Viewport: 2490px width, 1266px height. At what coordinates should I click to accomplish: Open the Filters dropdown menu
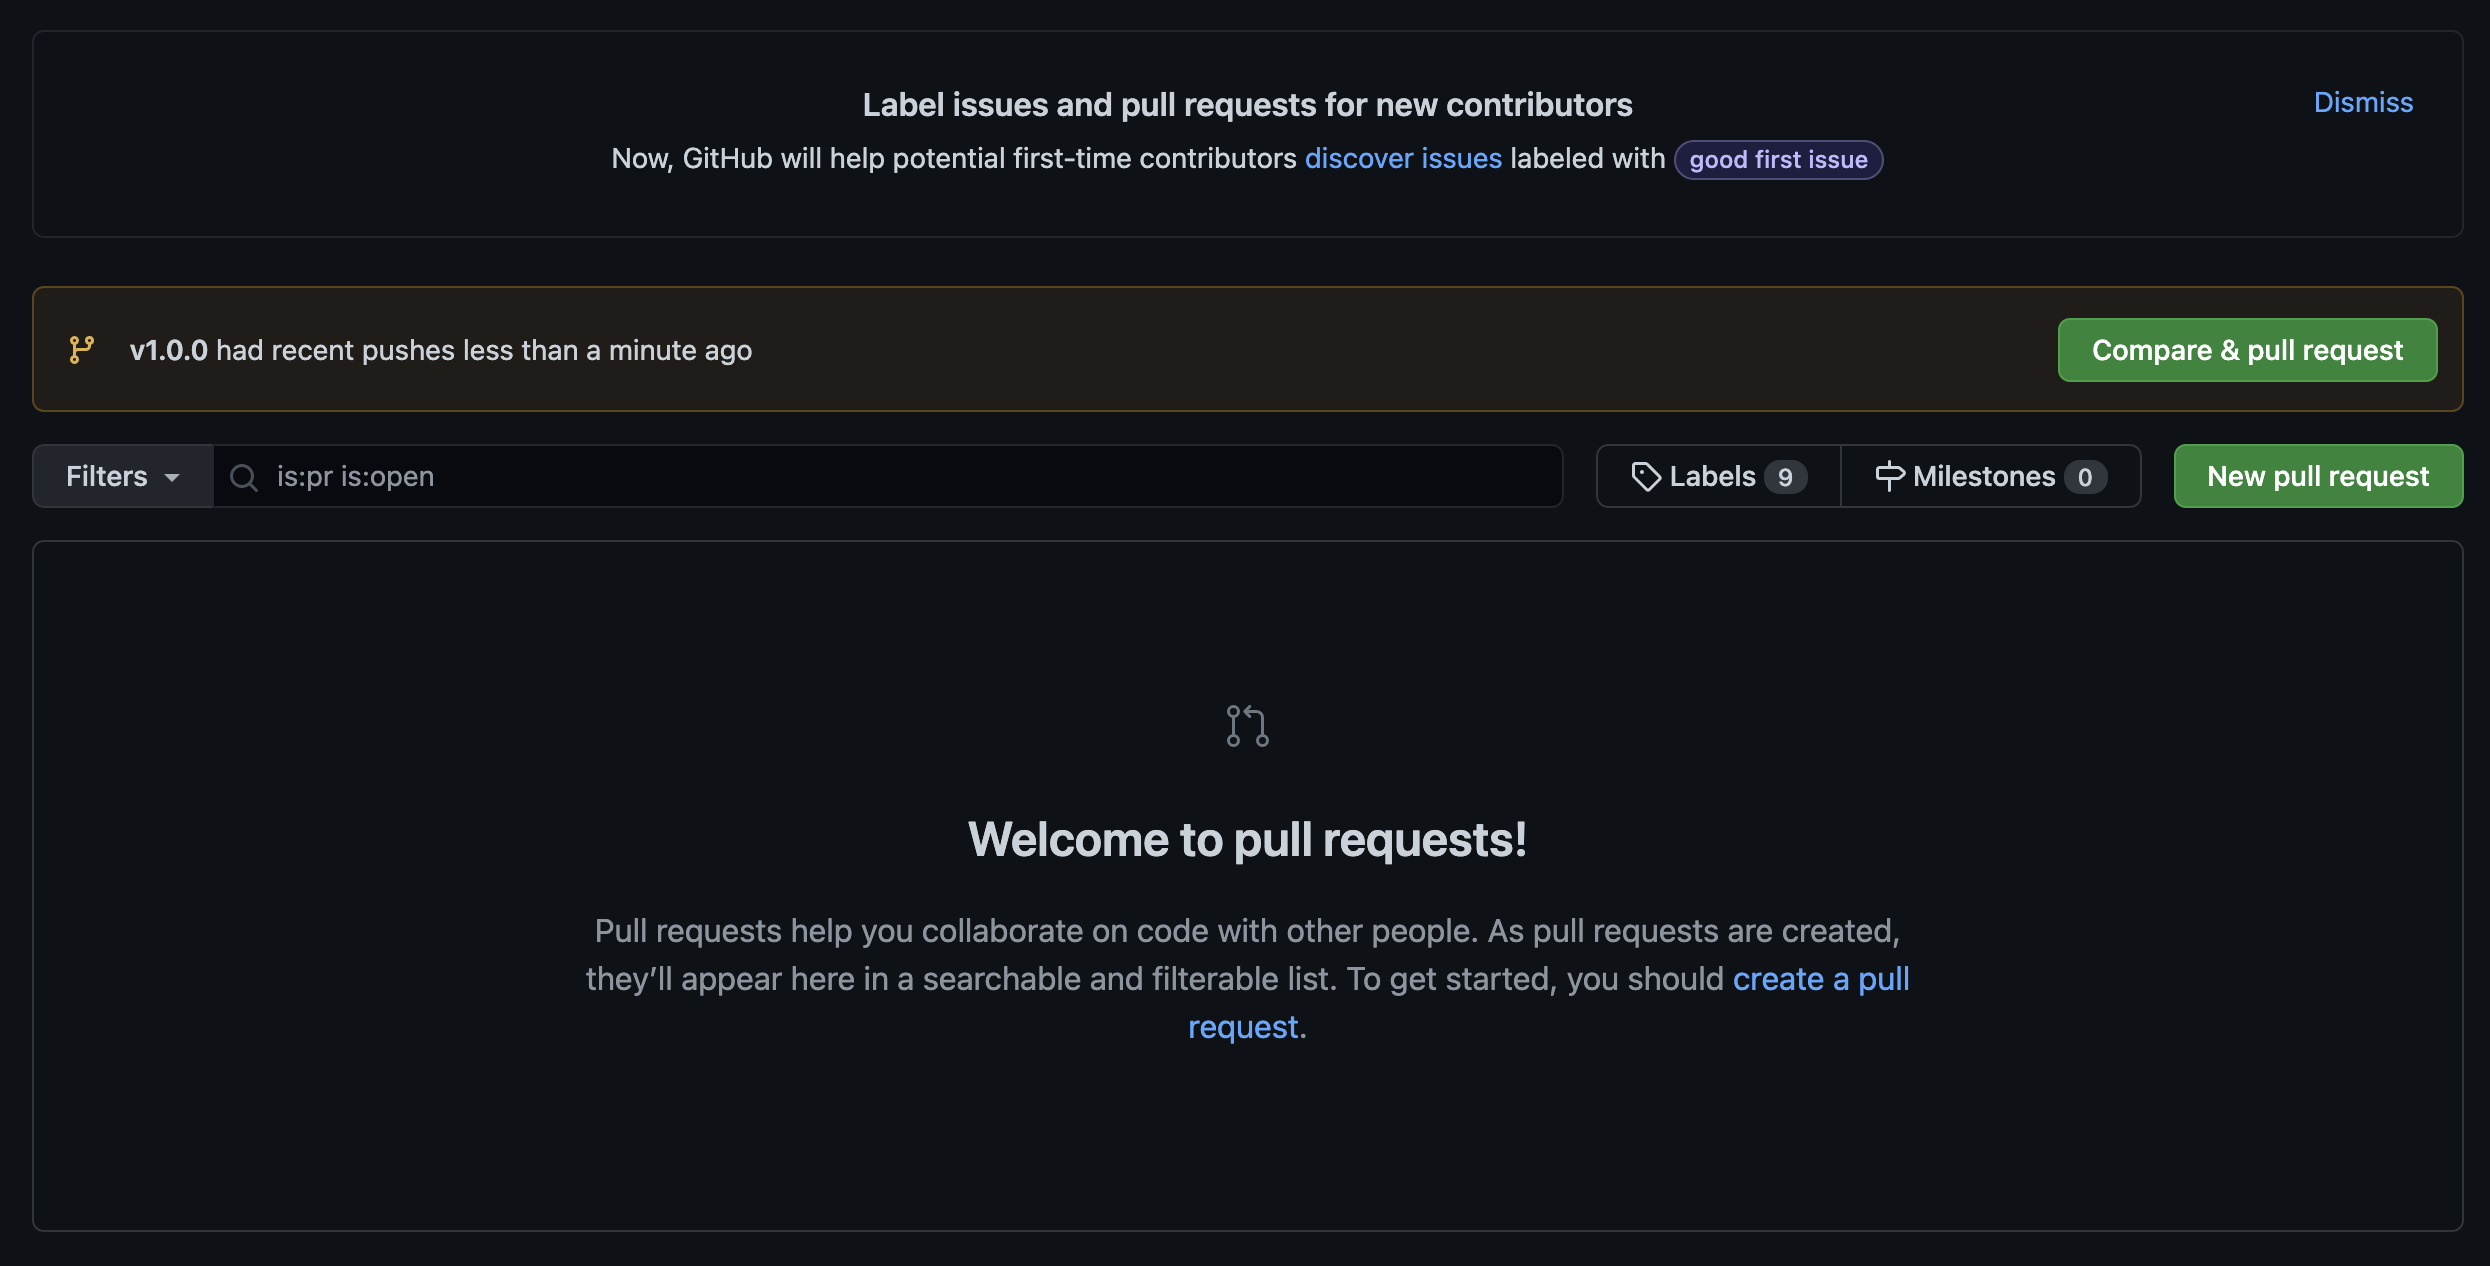click(121, 475)
